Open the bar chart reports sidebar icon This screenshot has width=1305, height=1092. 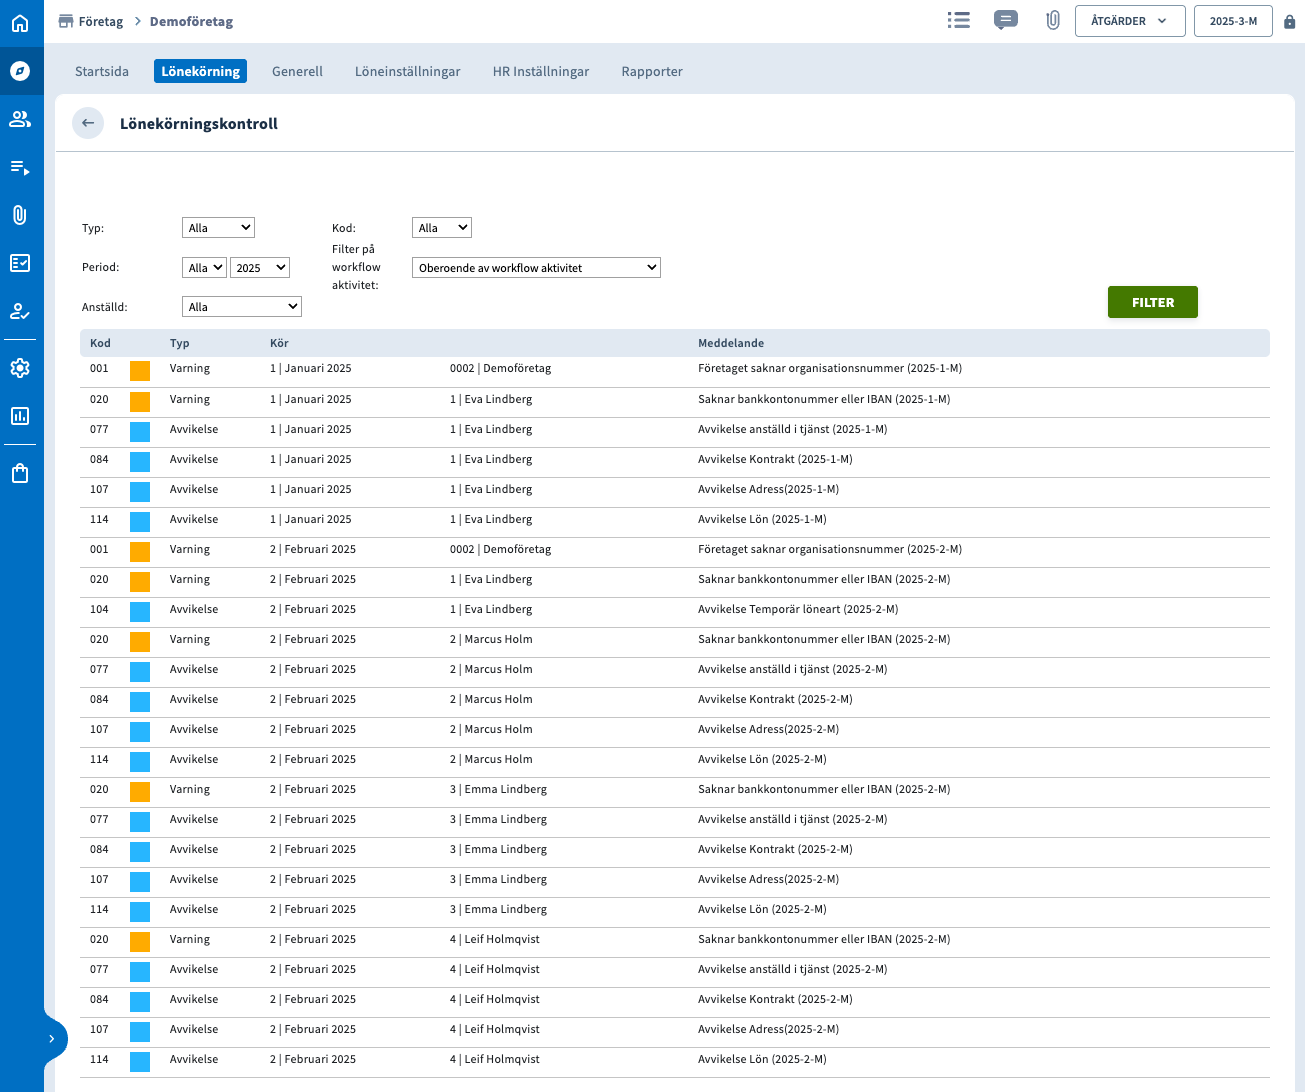[x=20, y=416]
